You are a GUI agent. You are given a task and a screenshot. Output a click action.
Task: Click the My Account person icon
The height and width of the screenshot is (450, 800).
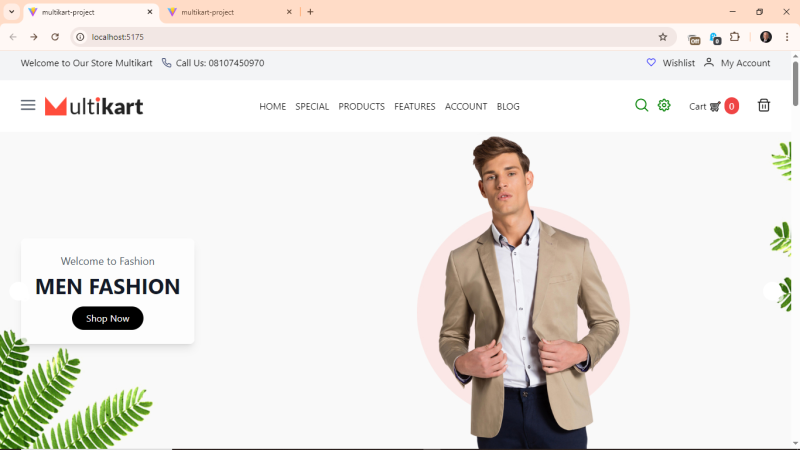tap(709, 62)
